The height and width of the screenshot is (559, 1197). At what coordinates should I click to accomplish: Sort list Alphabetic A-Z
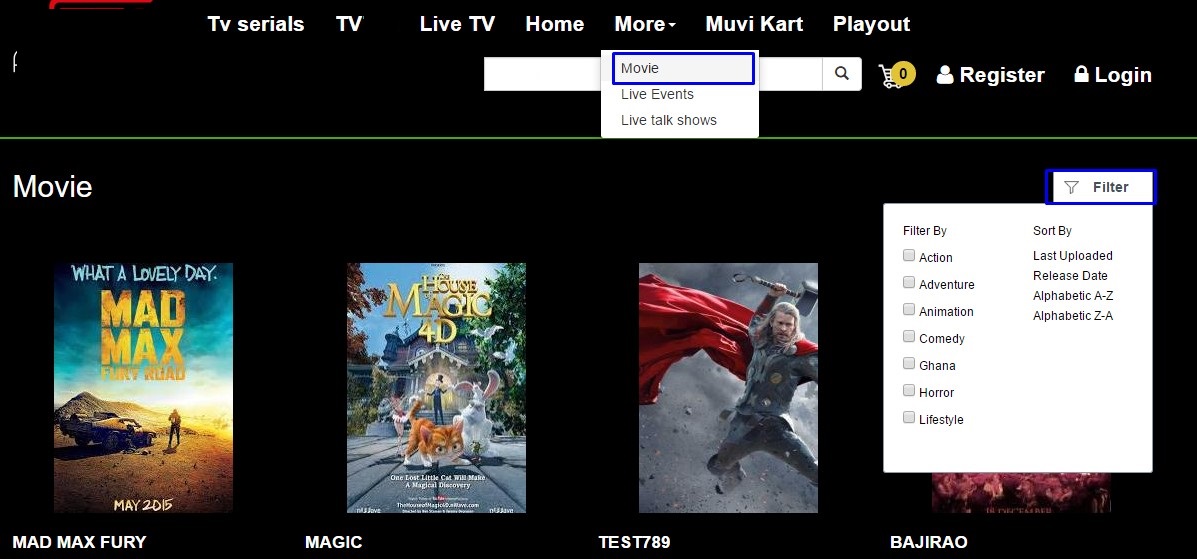[1073, 296]
